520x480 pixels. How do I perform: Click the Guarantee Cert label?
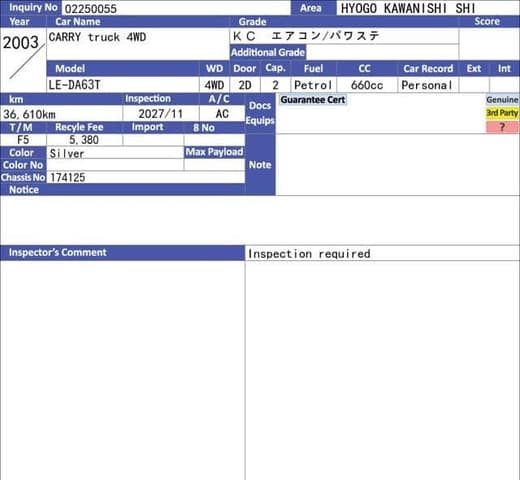point(313,100)
